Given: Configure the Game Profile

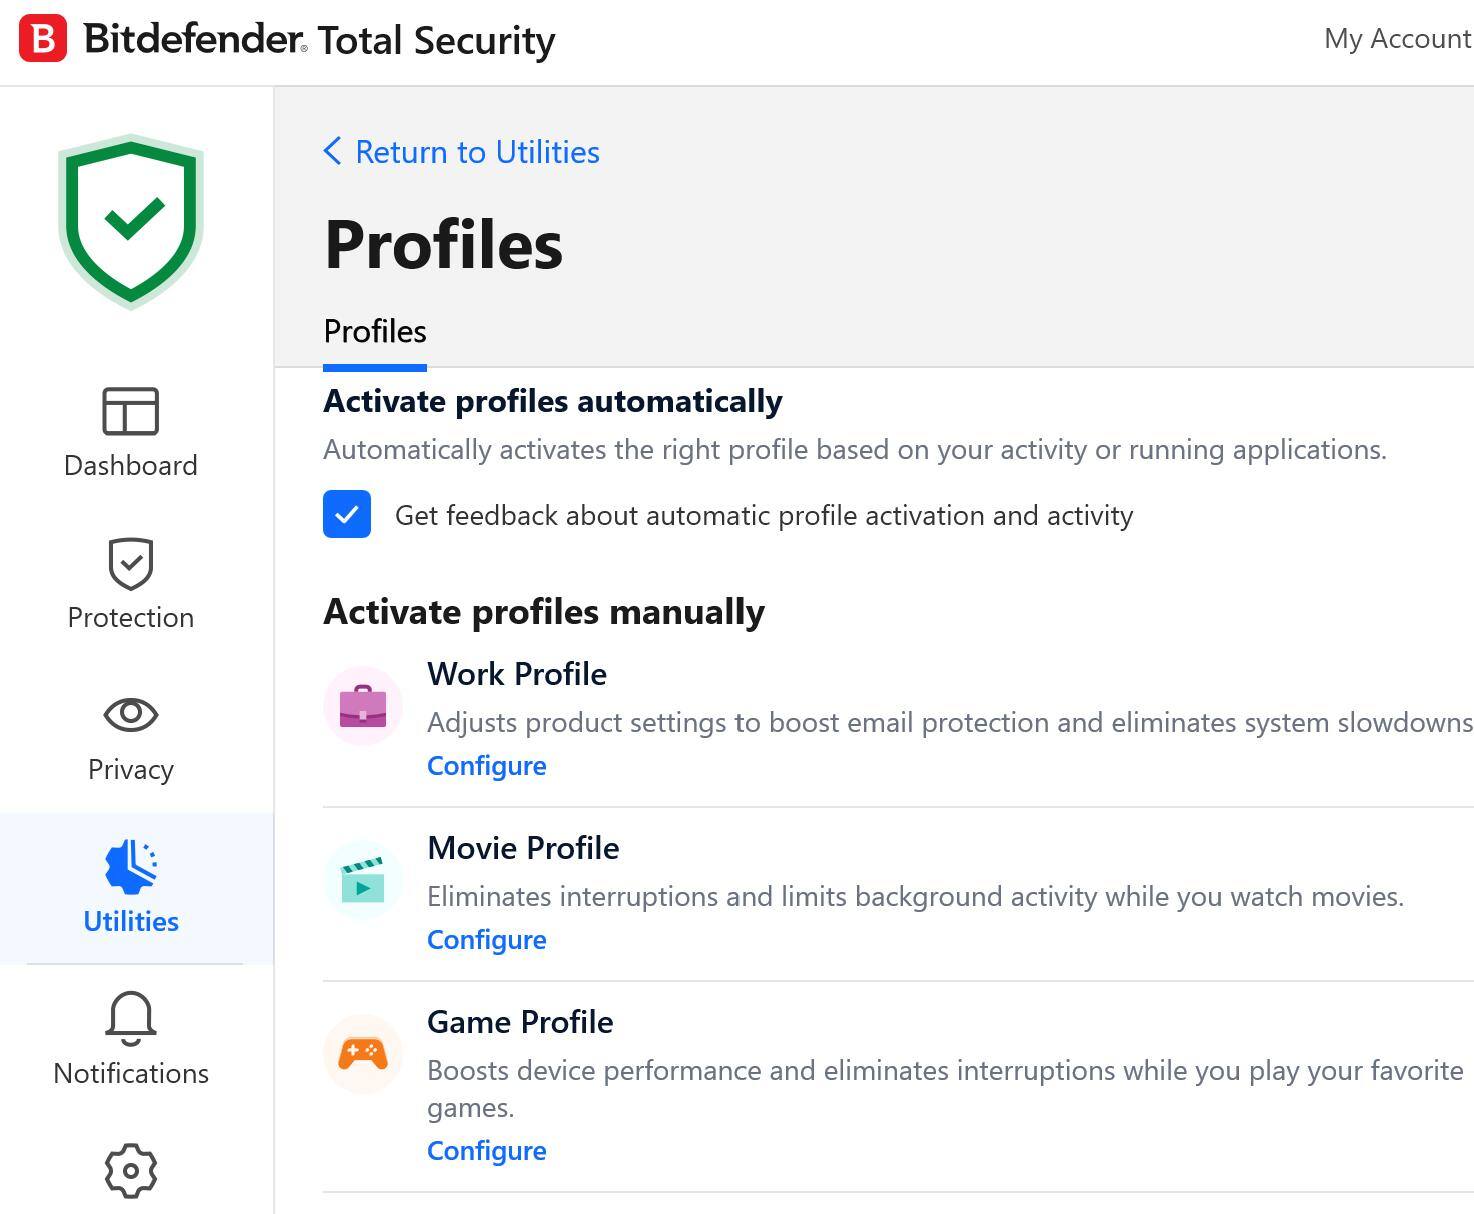Looking at the screenshot, I should (486, 1151).
